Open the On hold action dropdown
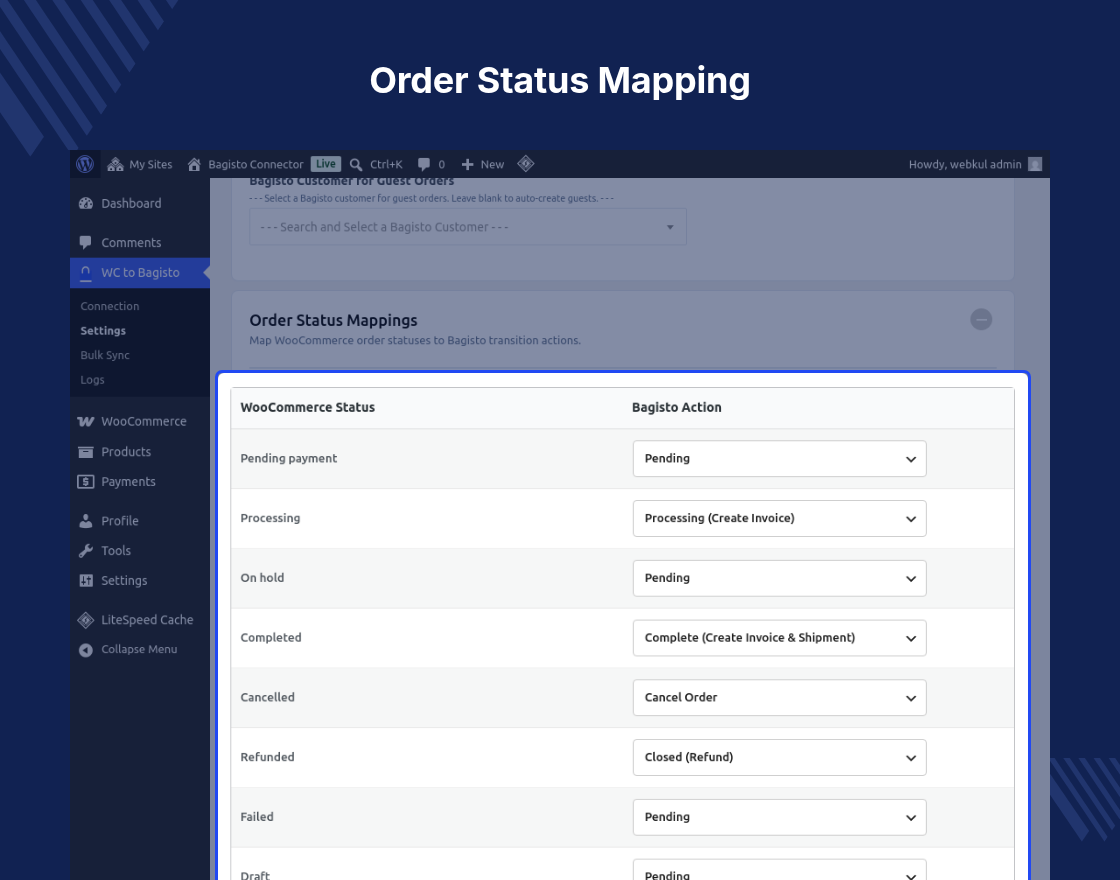Viewport: 1120px width, 880px height. tap(779, 578)
